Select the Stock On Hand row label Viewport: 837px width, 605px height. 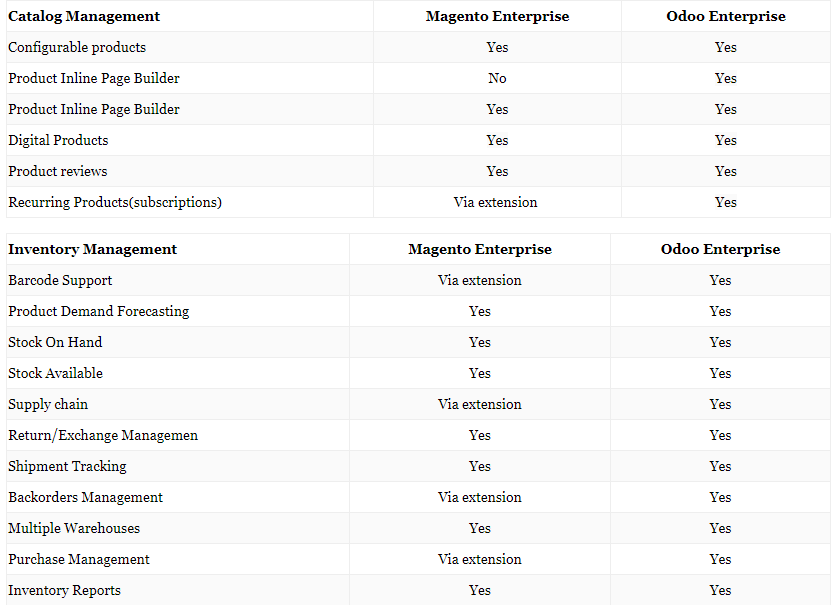[55, 342]
